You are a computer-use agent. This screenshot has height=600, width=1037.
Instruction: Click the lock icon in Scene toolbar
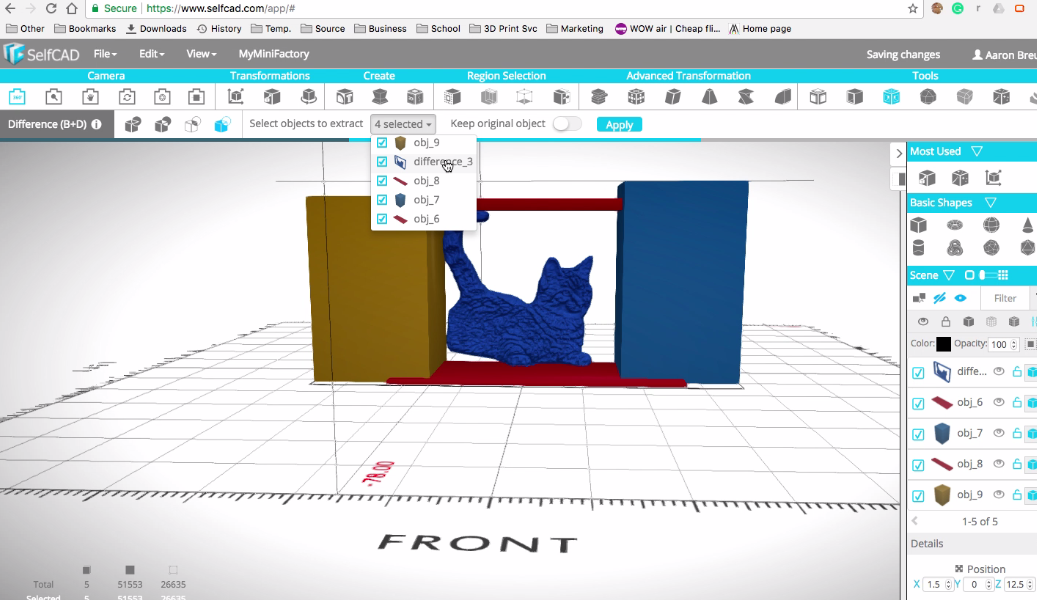tap(946, 321)
